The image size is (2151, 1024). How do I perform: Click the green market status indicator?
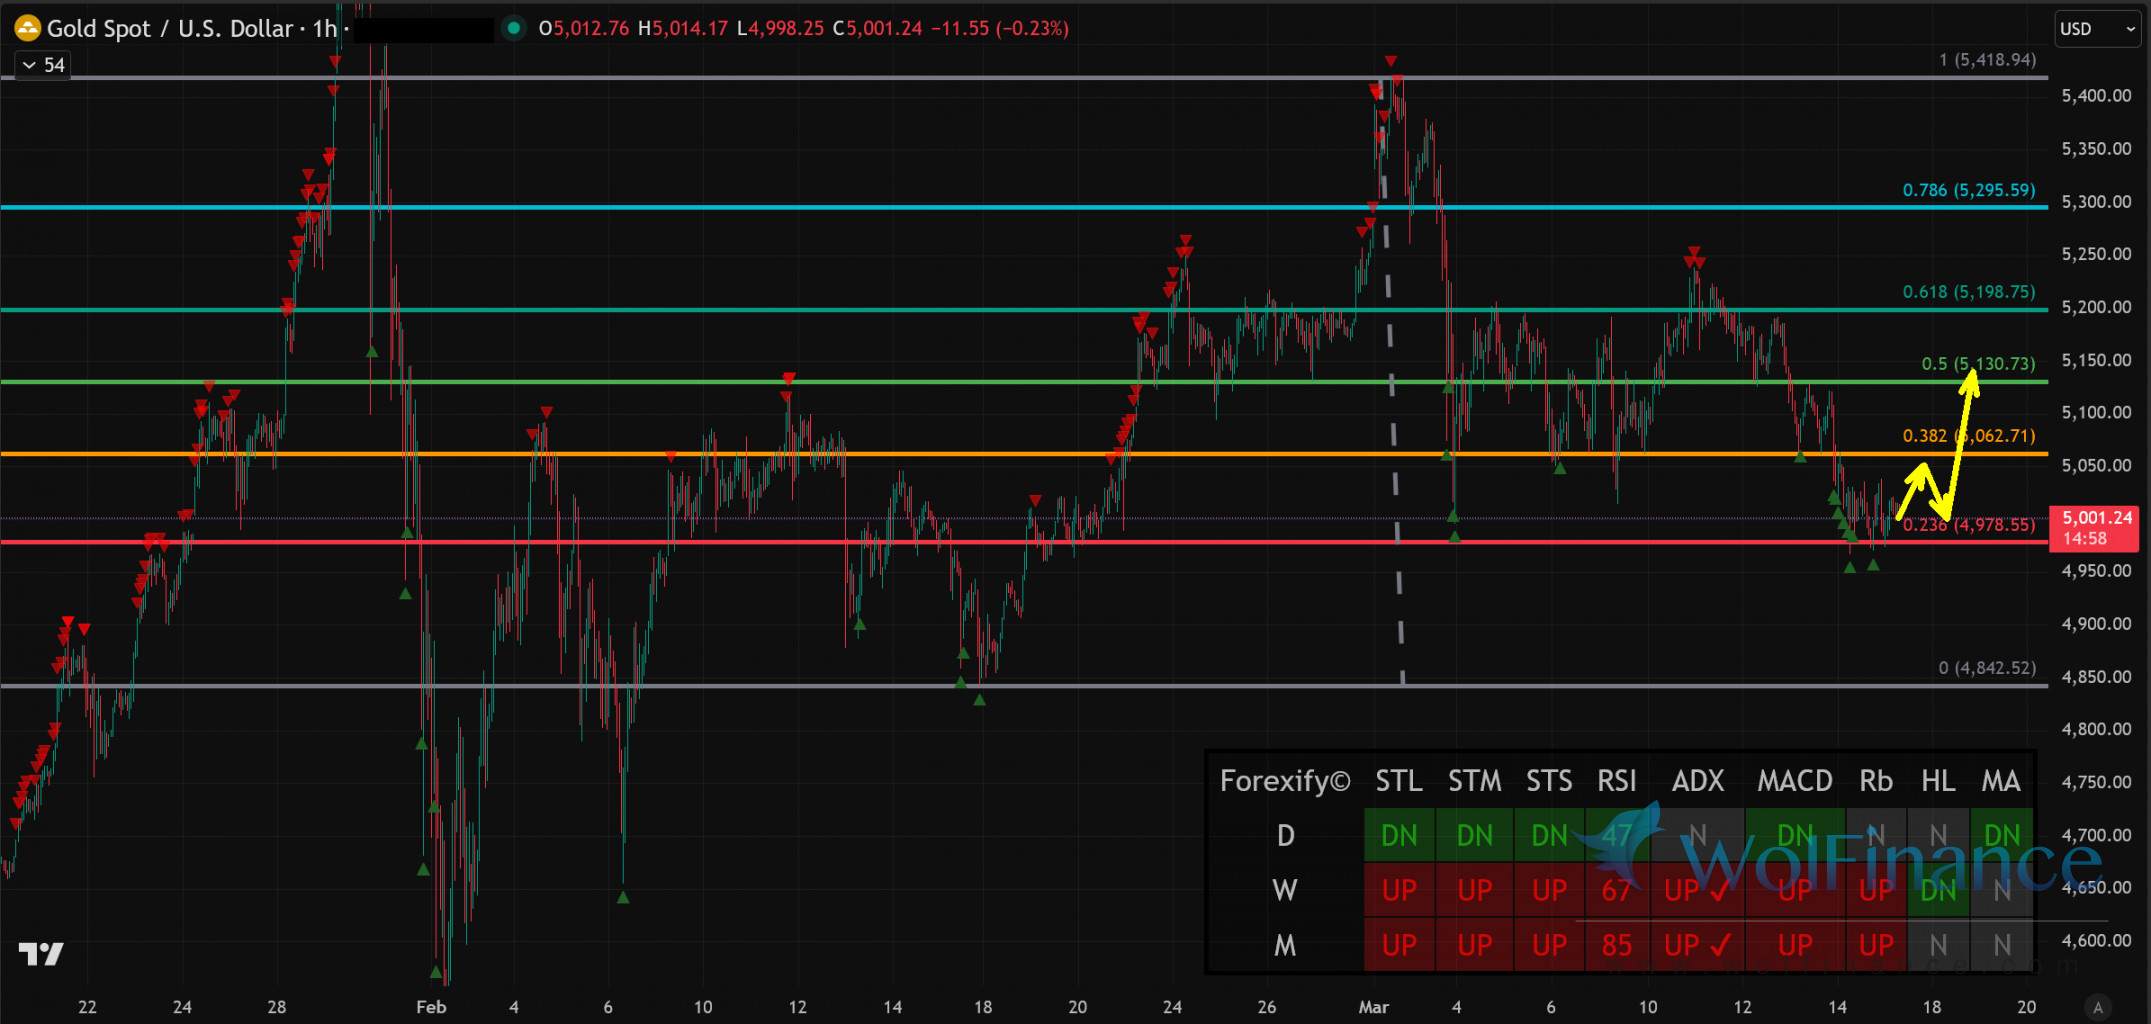pyautogui.click(x=513, y=28)
